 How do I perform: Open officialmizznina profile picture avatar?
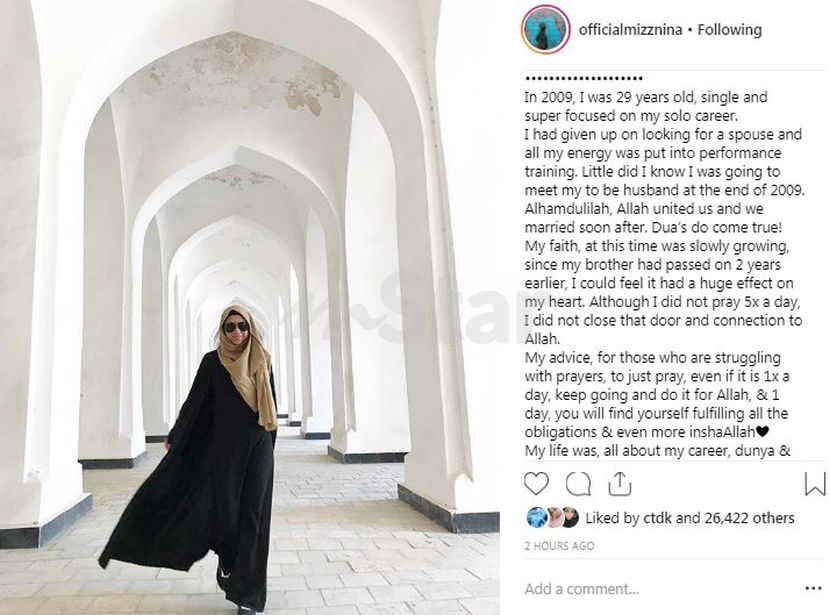point(545,30)
